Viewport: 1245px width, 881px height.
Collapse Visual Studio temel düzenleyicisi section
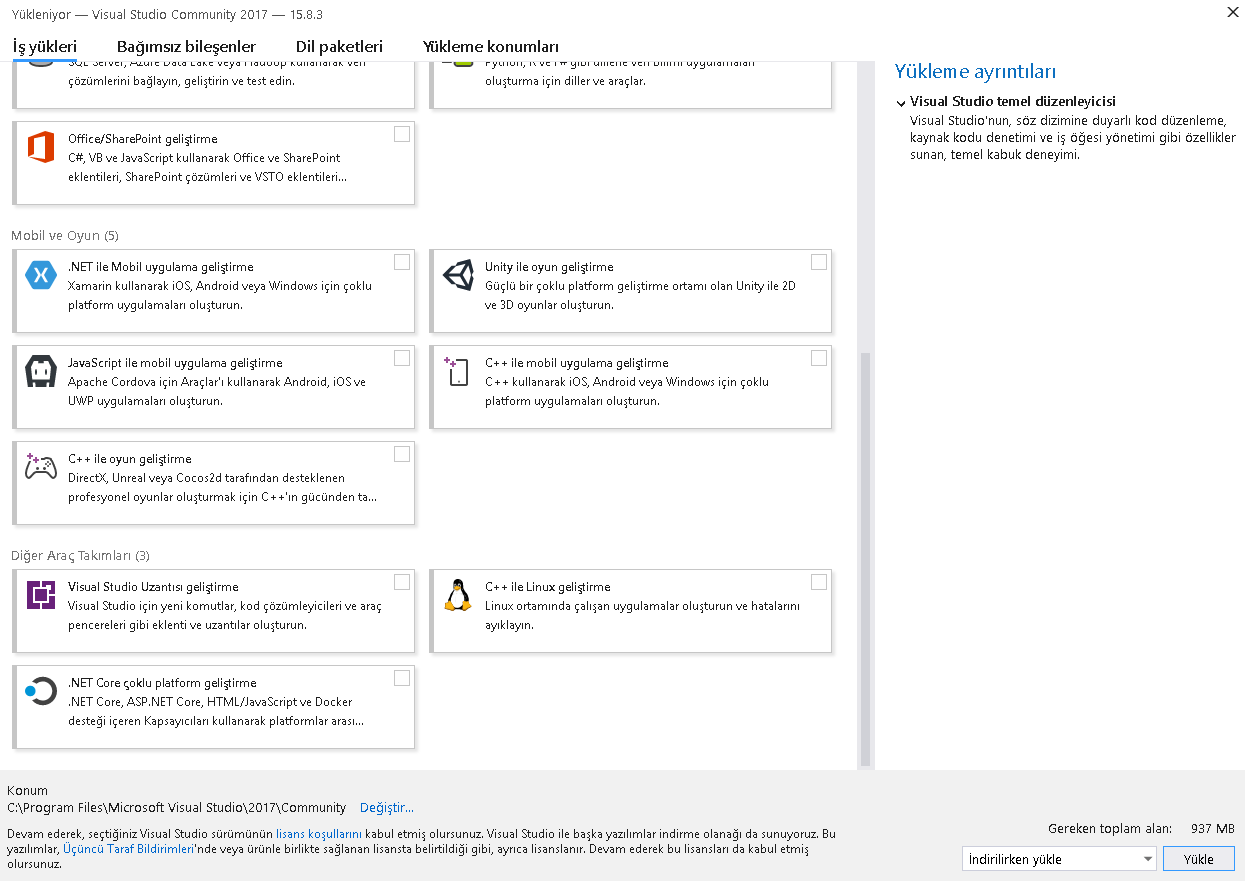point(901,102)
